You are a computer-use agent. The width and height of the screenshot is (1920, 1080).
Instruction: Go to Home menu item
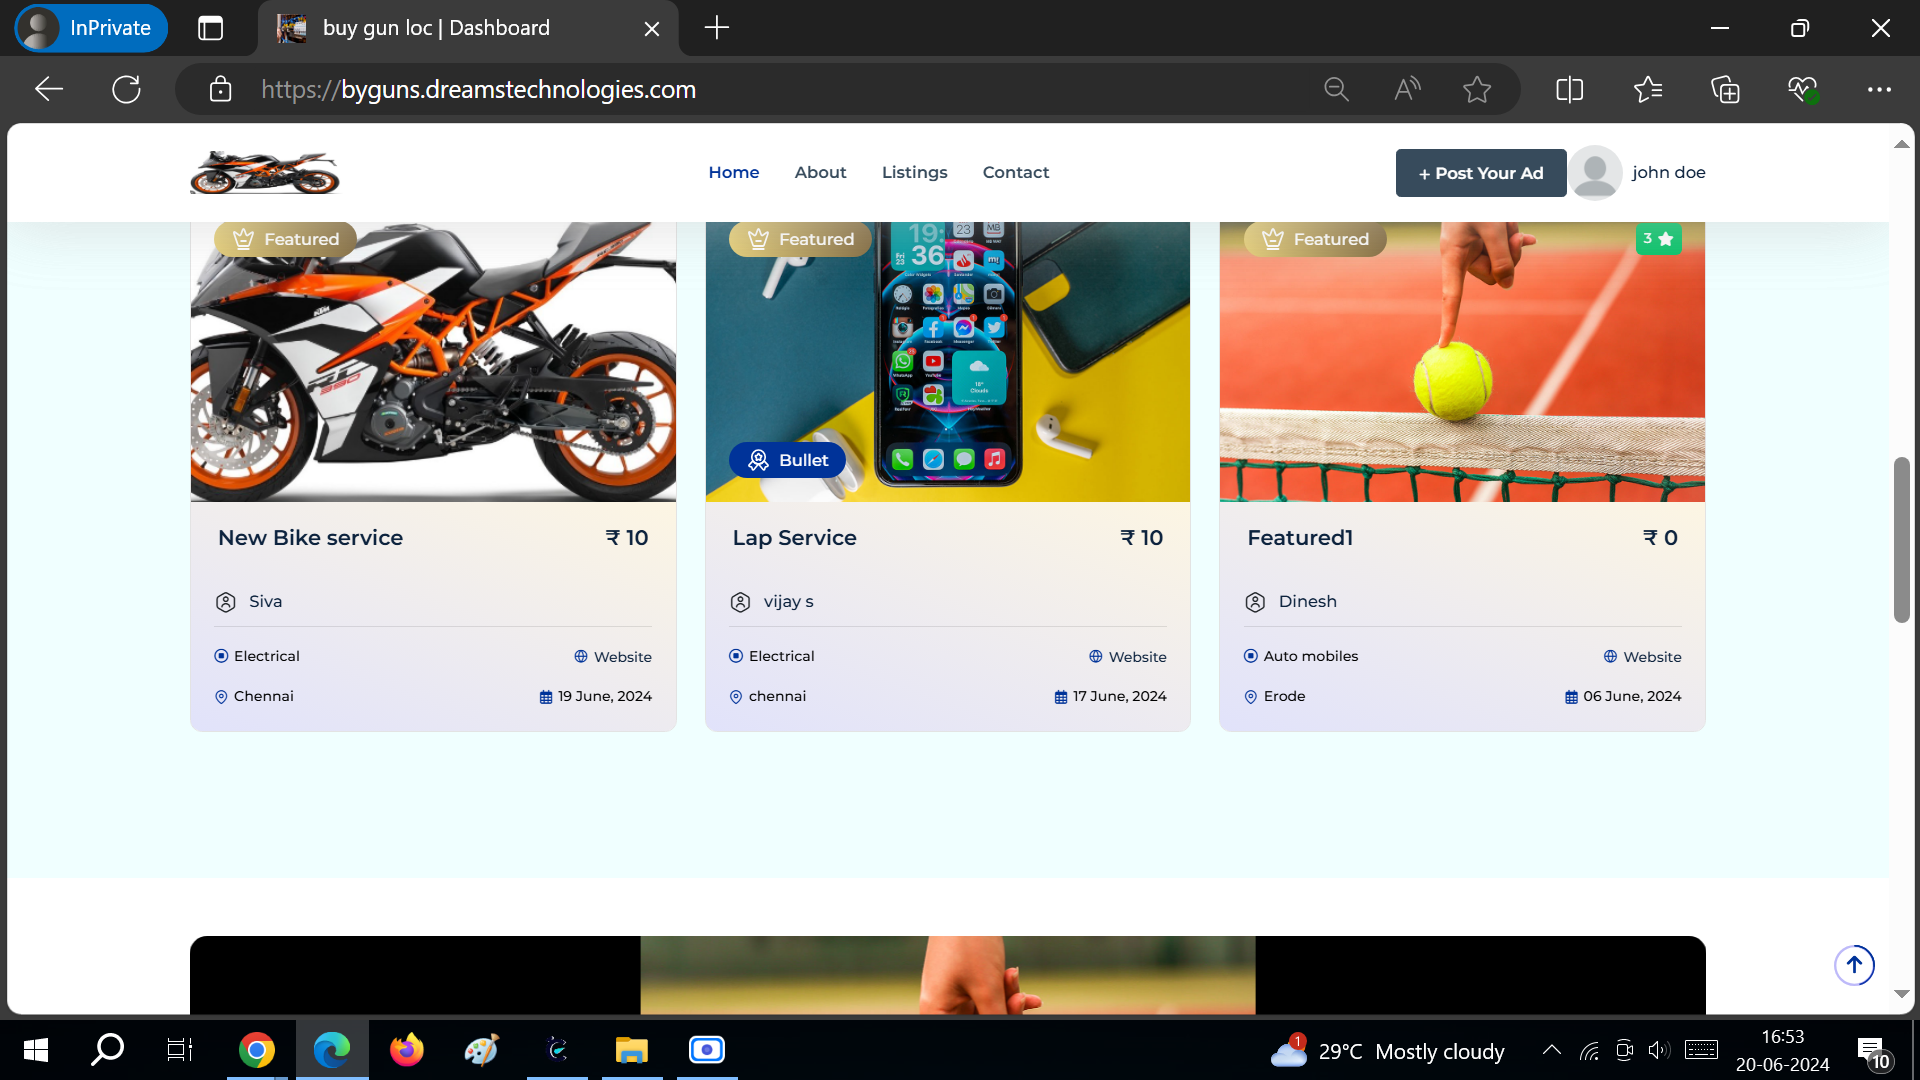[x=734, y=172]
